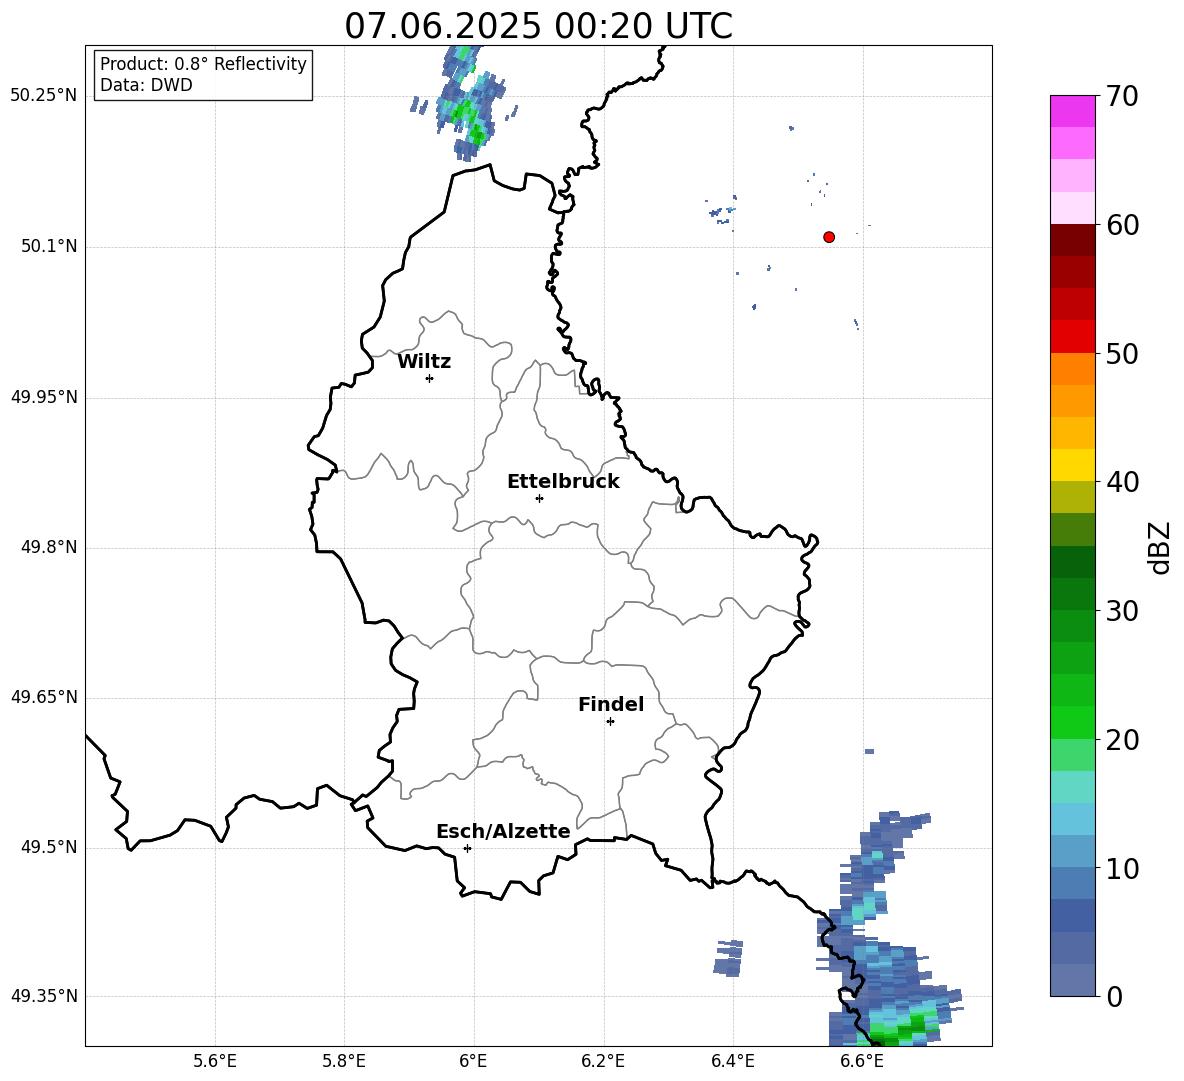Click the 20 tick on the colorbar

[x=1122, y=740]
